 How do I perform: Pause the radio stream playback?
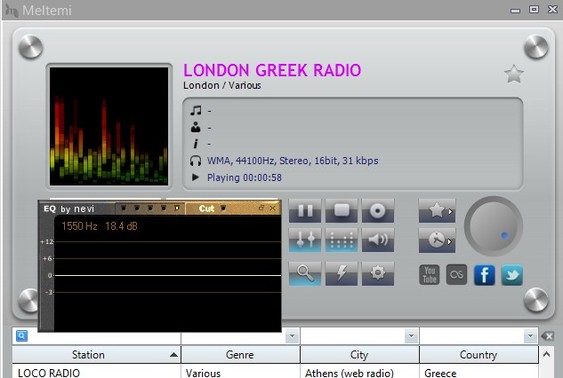pyautogui.click(x=305, y=211)
